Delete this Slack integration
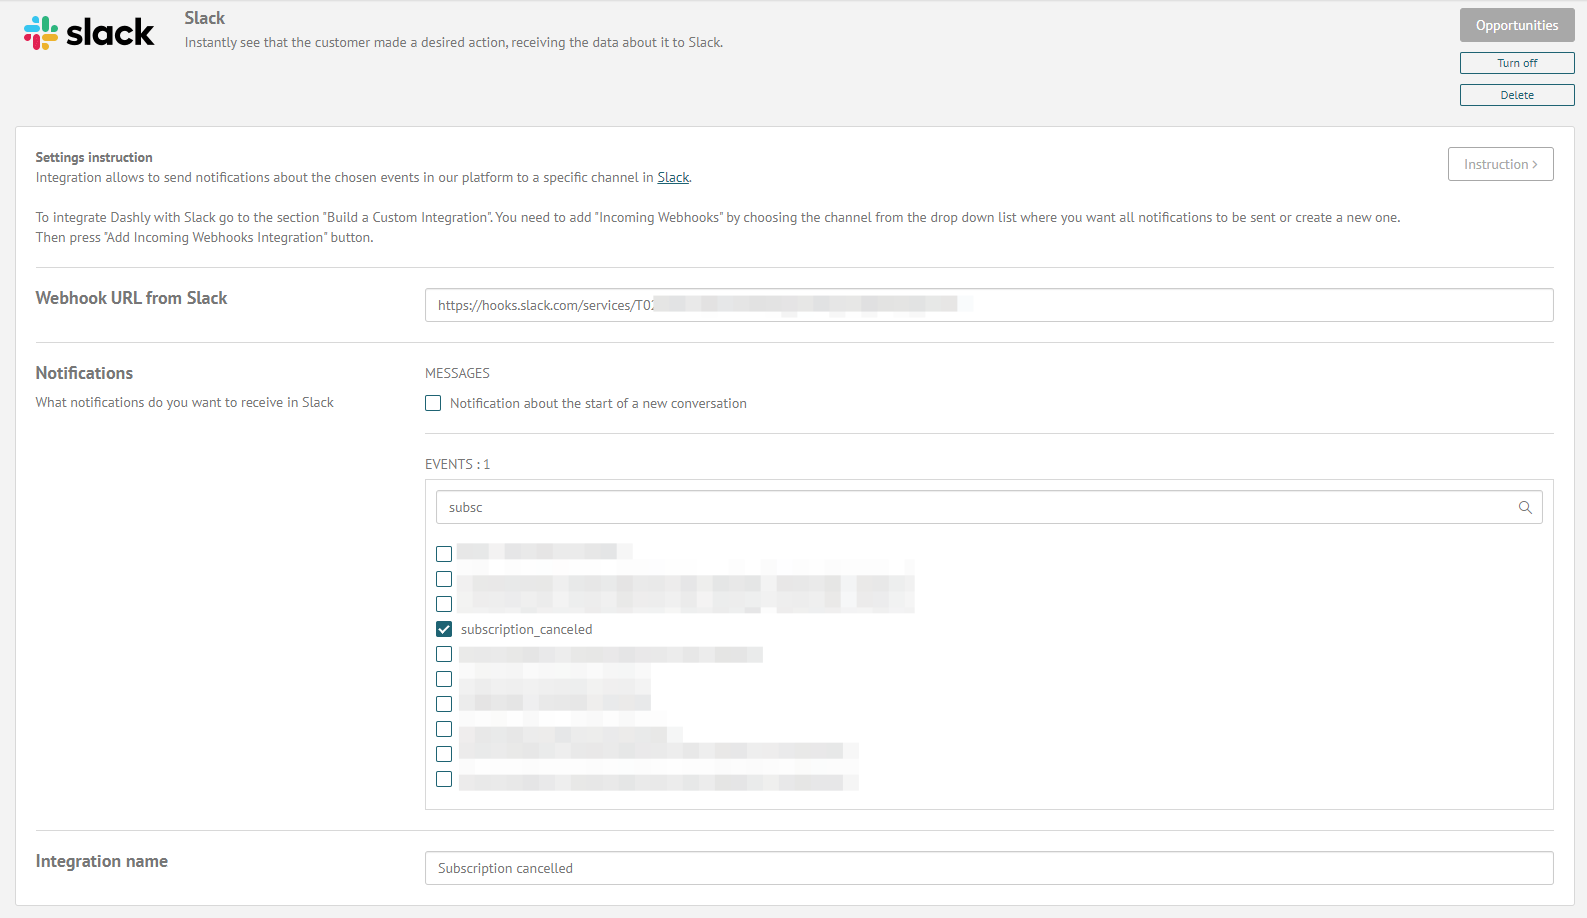The width and height of the screenshot is (1587, 918). (1517, 95)
